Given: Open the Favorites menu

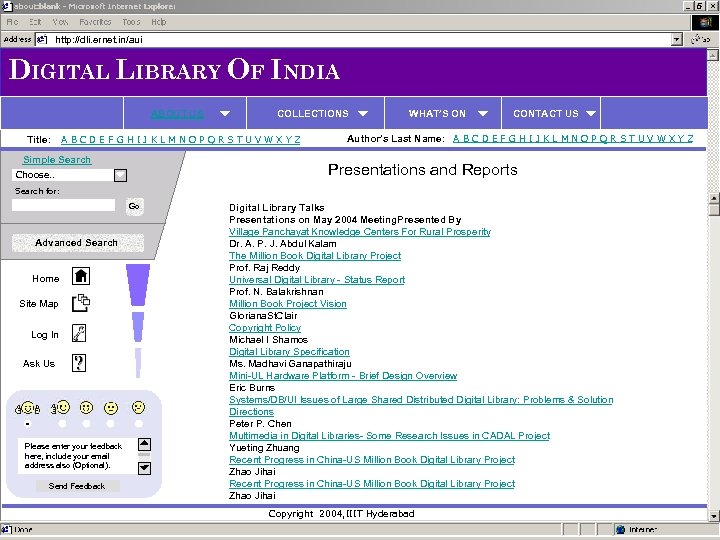Looking at the screenshot, I should [95, 22].
